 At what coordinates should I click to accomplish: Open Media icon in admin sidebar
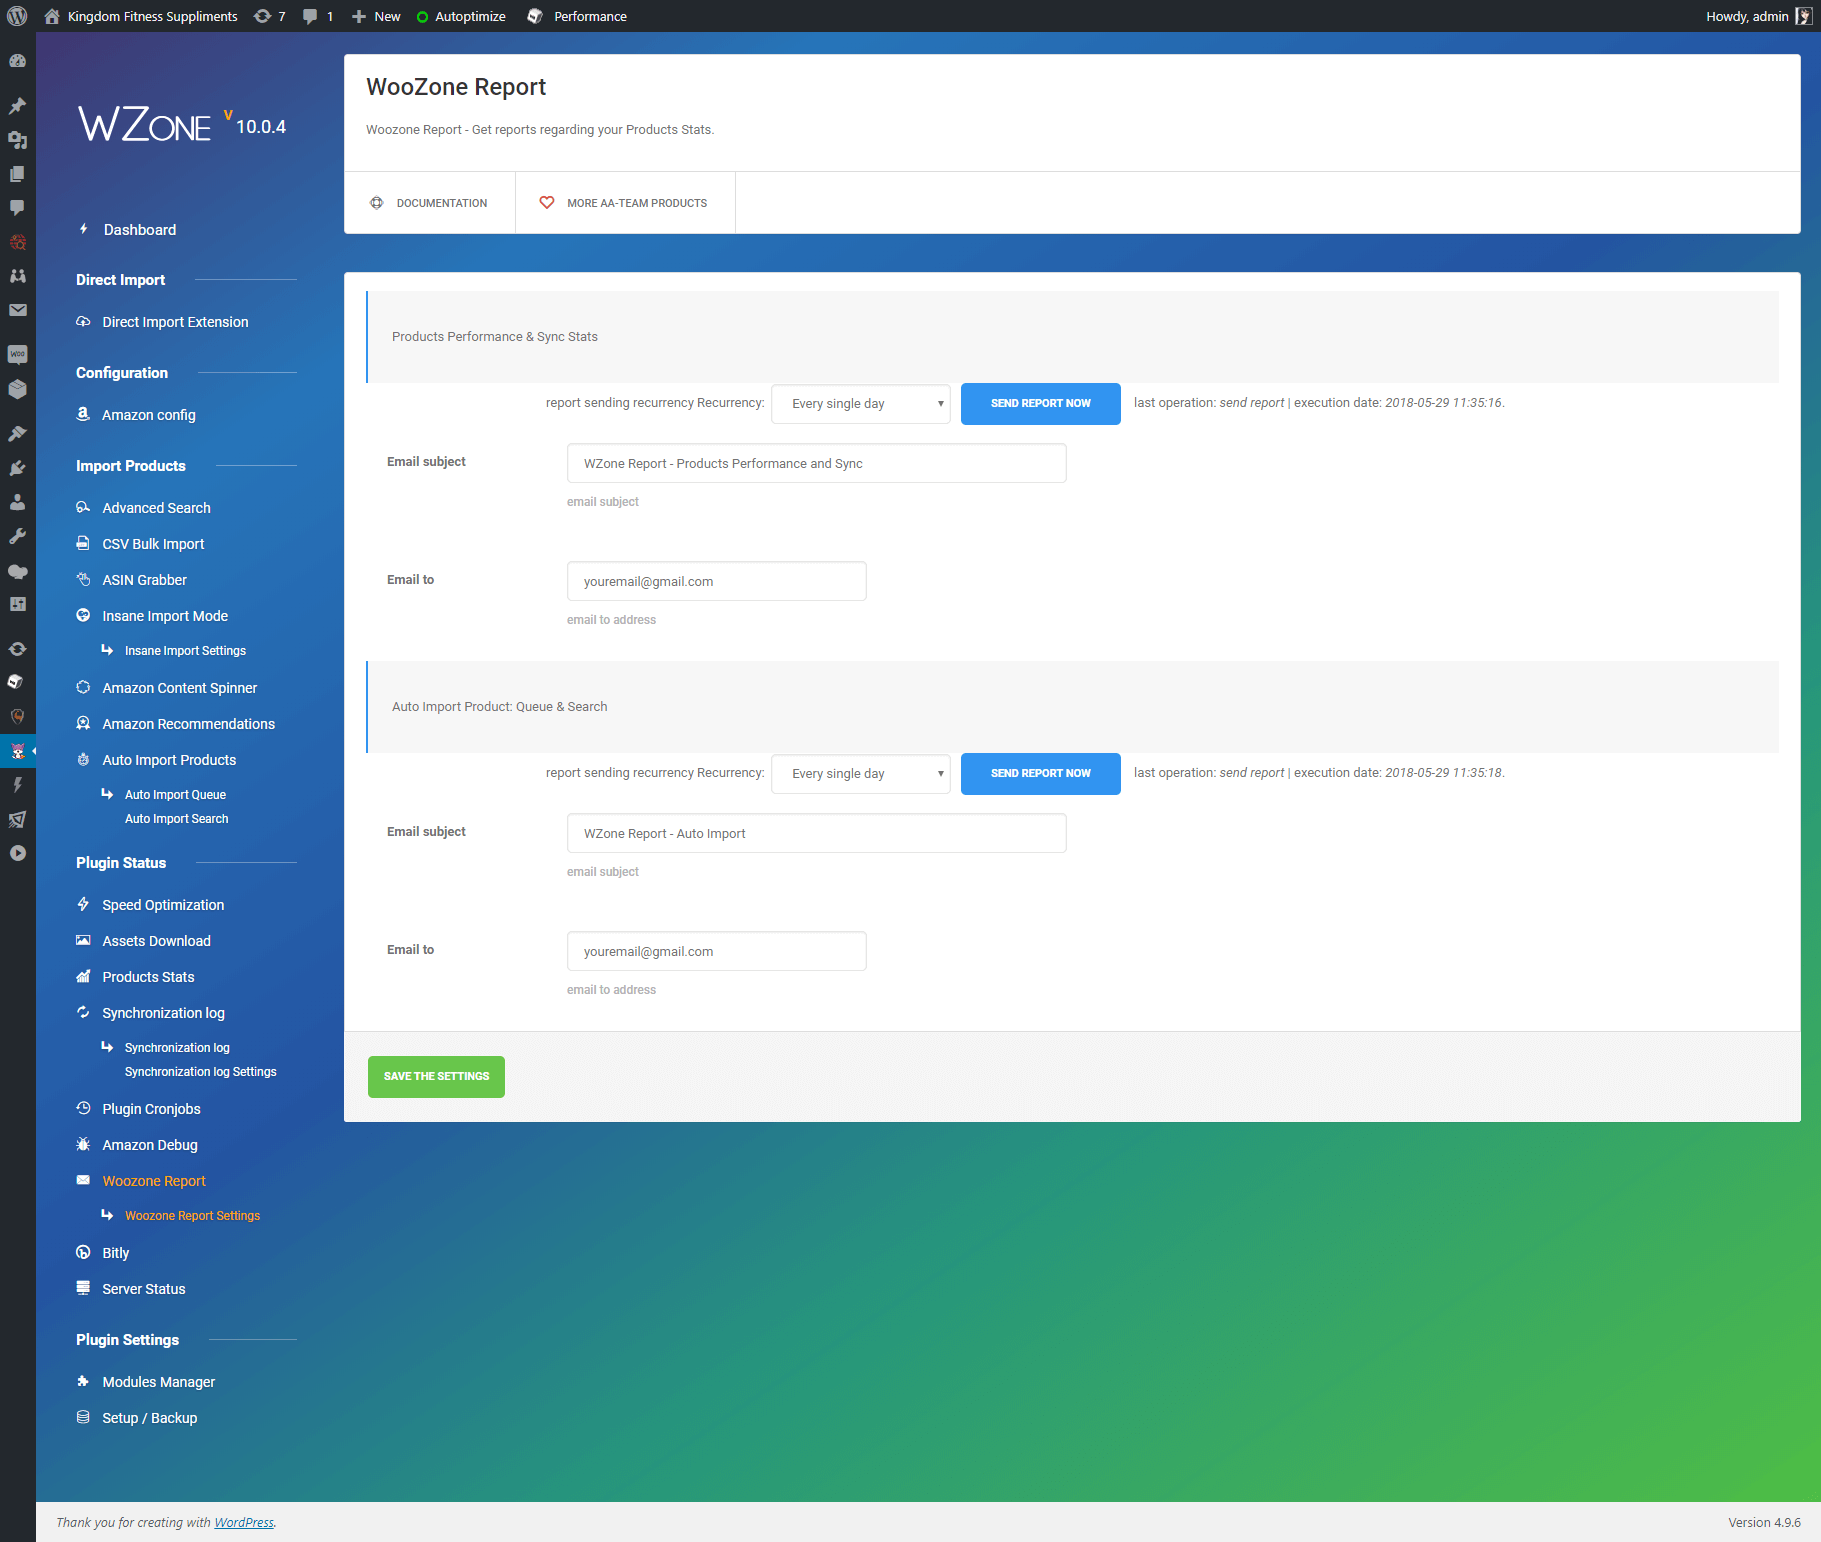tap(17, 140)
